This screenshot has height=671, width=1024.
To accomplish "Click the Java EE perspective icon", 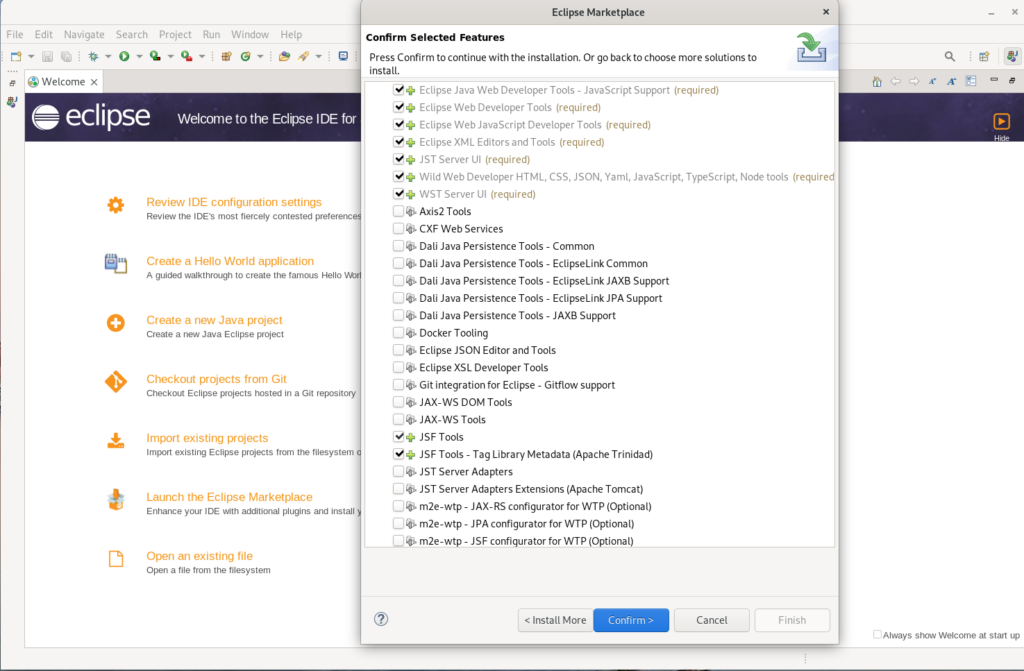I will 1012,57.
